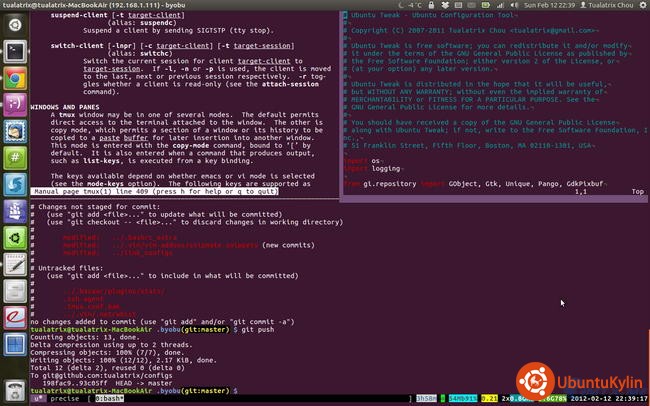This screenshot has width=650, height=406.
Task: Click the 'To git@github.com:tualatrix/configs' line
Action: tap(101, 376)
